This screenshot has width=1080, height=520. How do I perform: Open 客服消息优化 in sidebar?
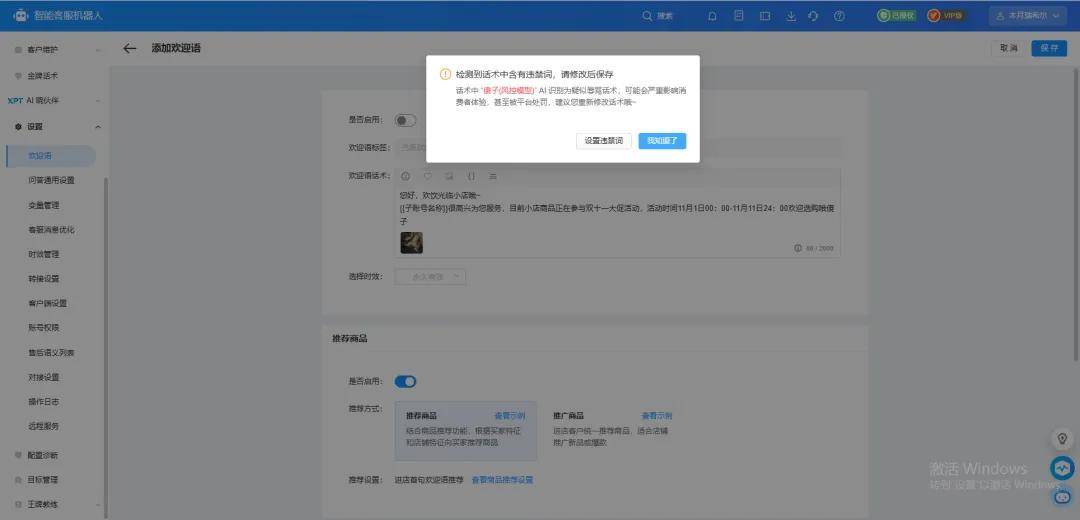(x=52, y=229)
